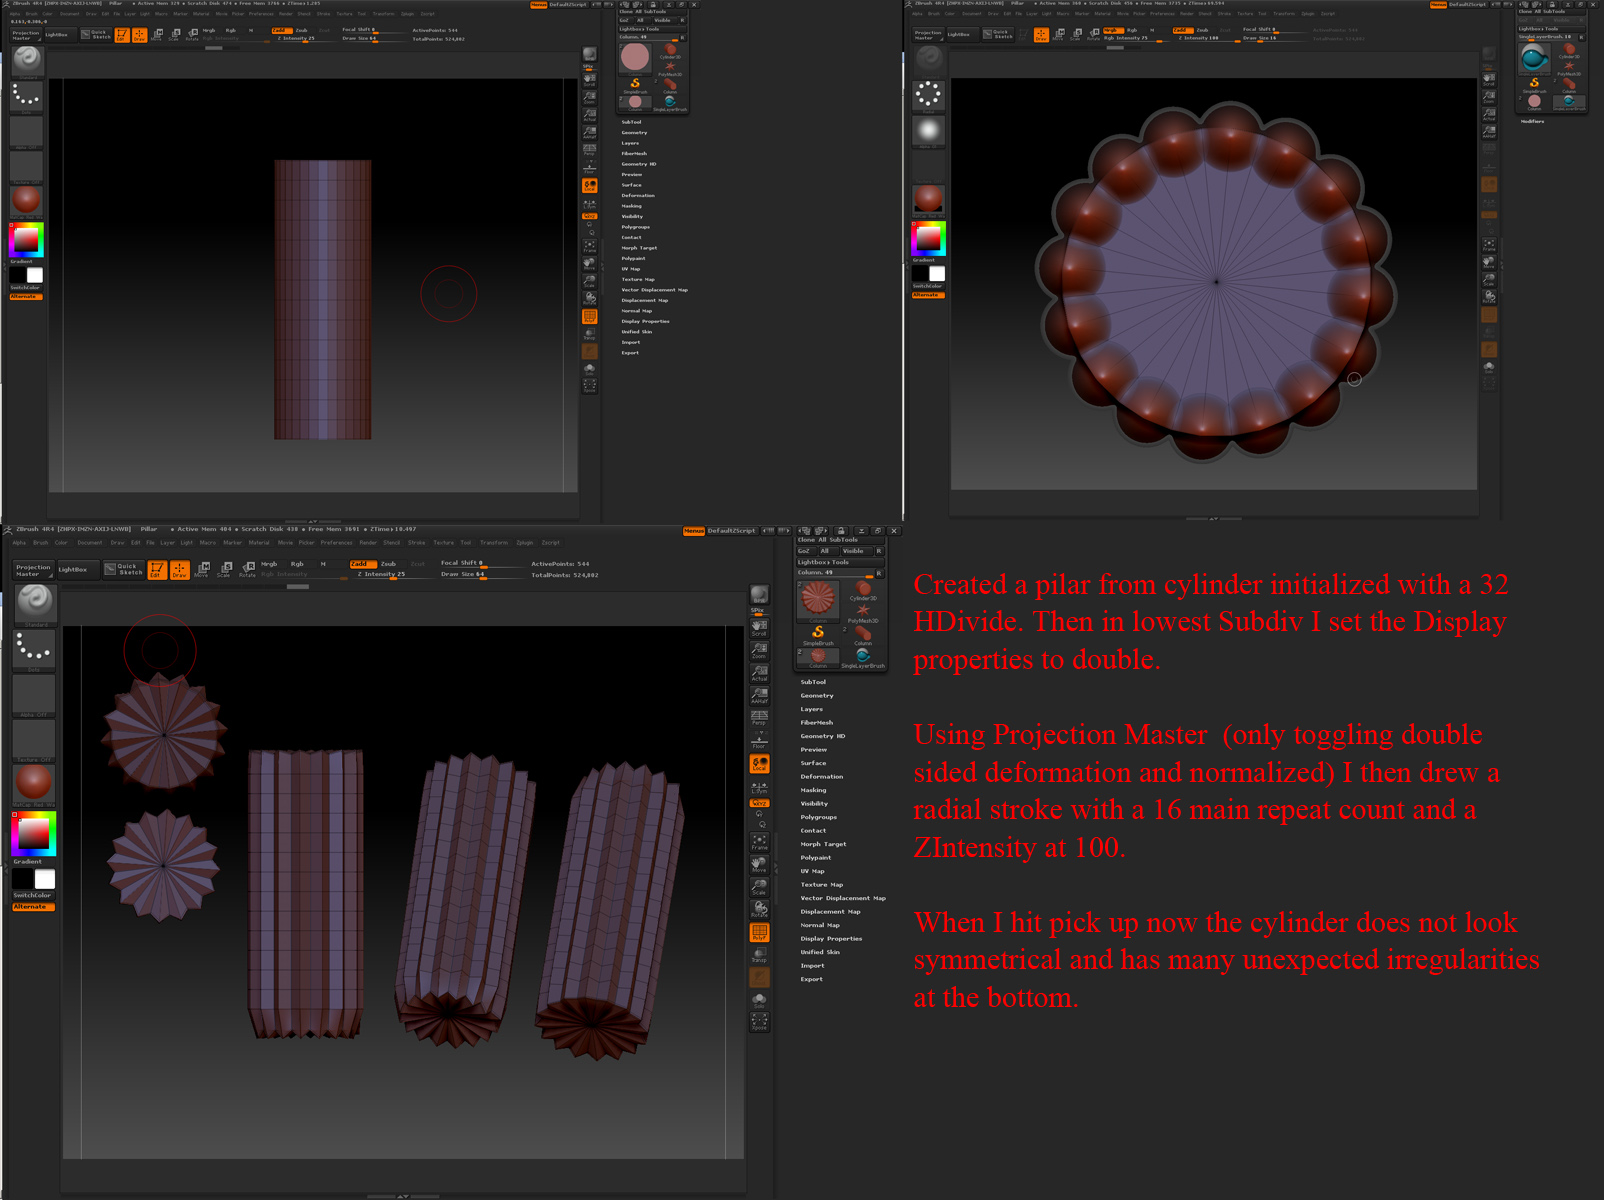Expand Layers subpalette in three-pillar window

[x=812, y=709]
